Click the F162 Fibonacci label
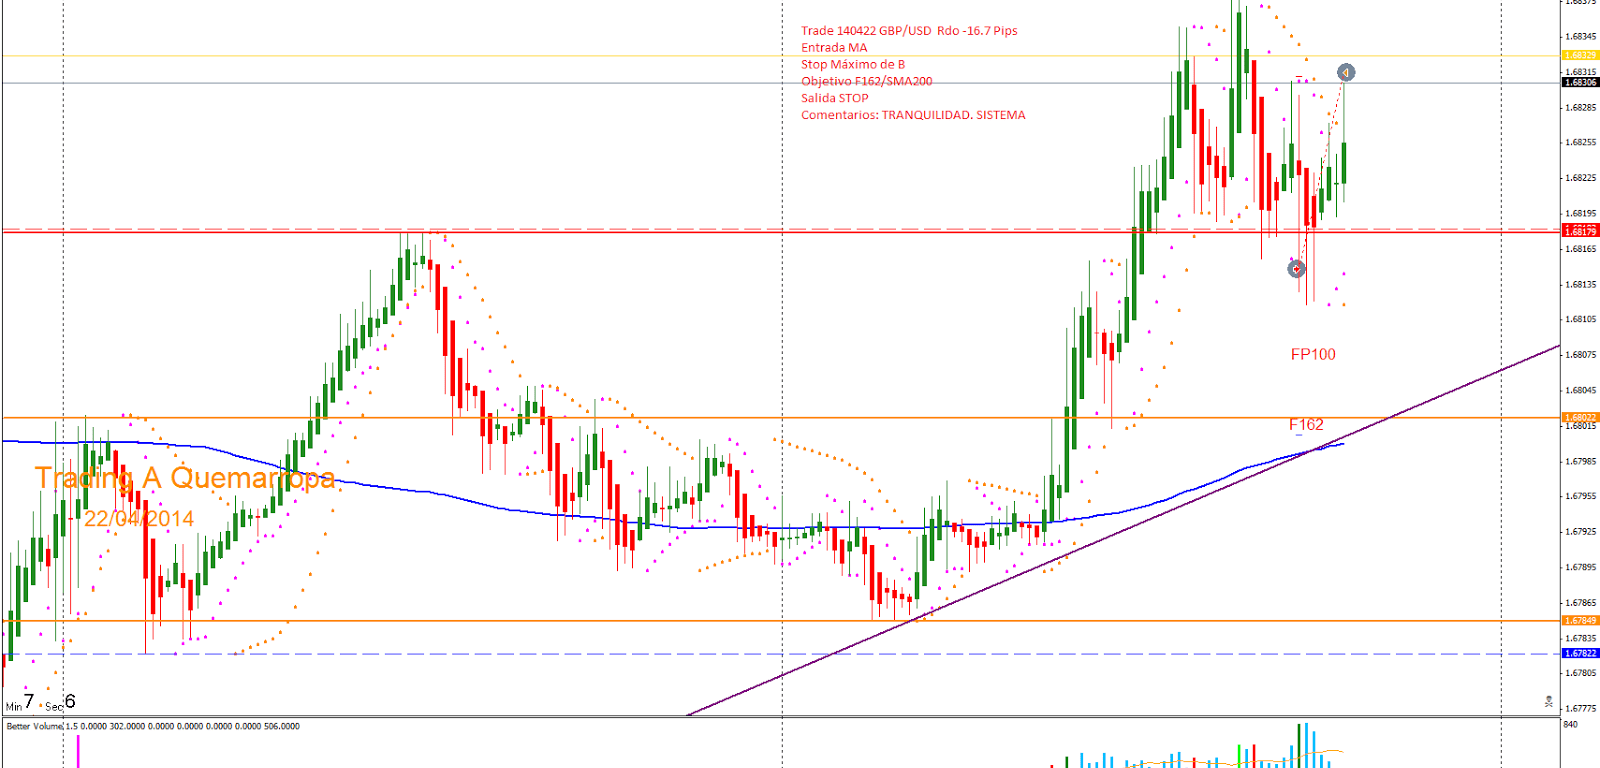The height and width of the screenshot is (768, 1600). (x=1306, y=425)
